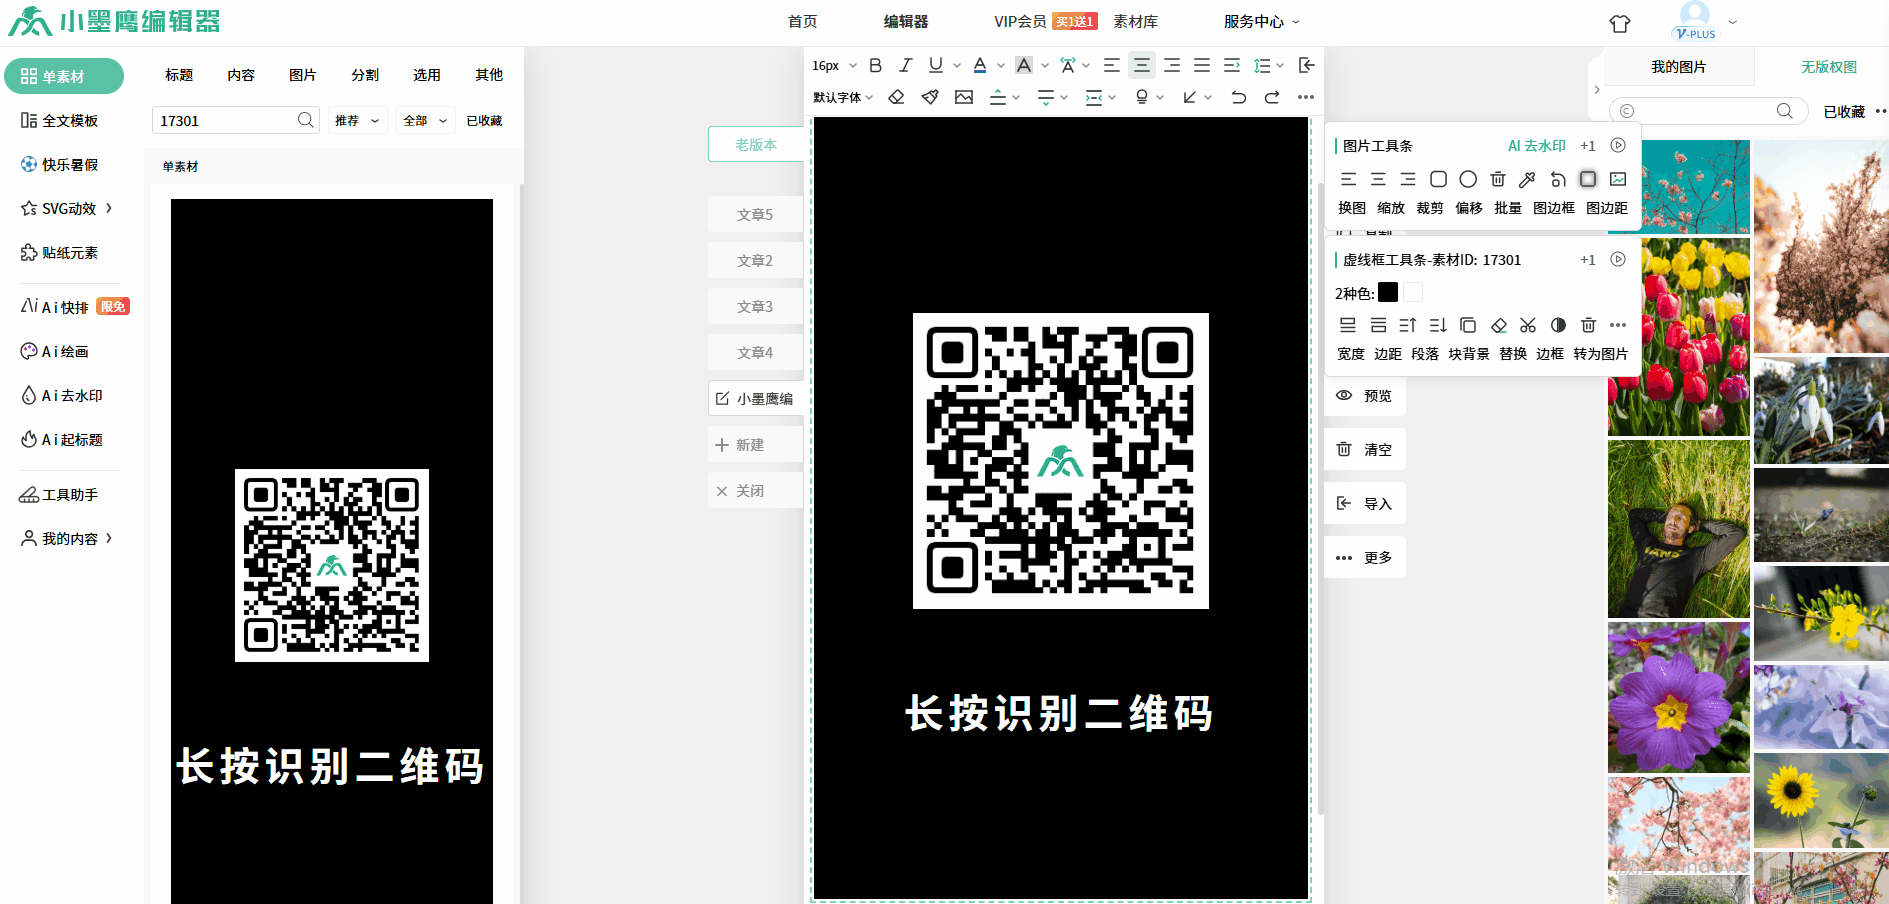This screenshot has height=904, width=1889.
Task: Click the half-filled contrast circle icon
Action: pyautogui.click(x=1558, y=325)
